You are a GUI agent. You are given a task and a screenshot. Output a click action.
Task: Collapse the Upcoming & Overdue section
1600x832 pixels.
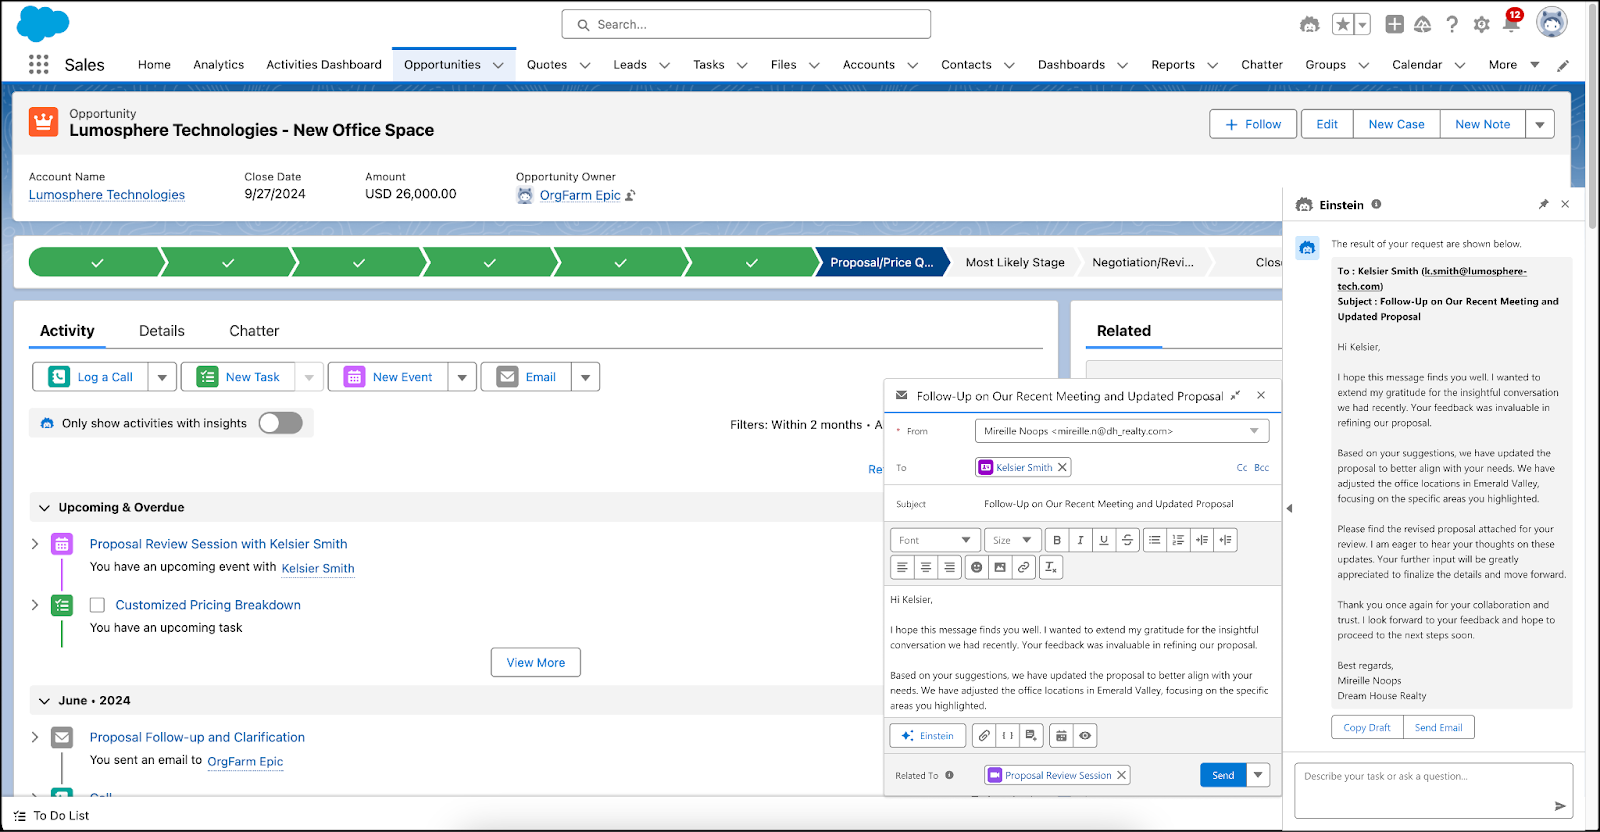[44, 508]
